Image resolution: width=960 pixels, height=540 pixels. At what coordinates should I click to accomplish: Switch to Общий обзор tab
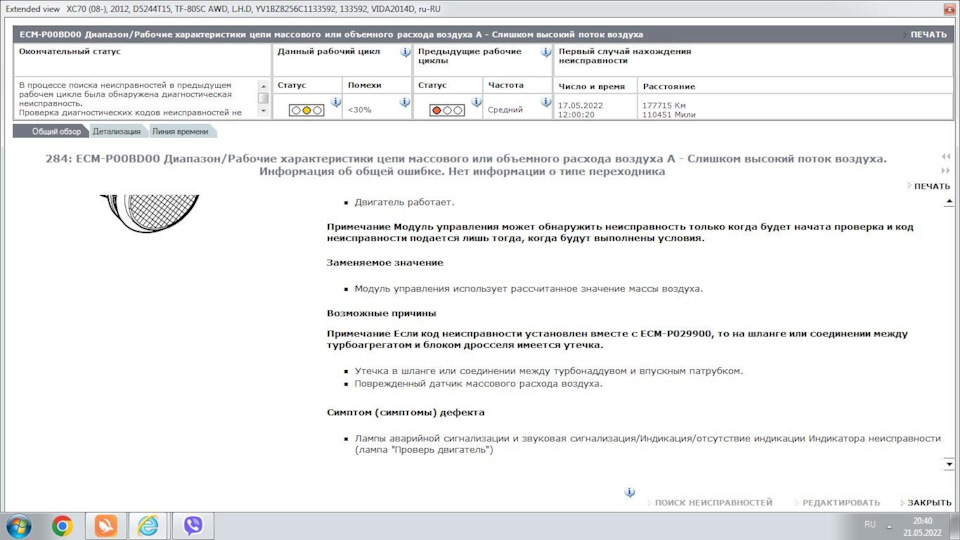tap(51, 131)
